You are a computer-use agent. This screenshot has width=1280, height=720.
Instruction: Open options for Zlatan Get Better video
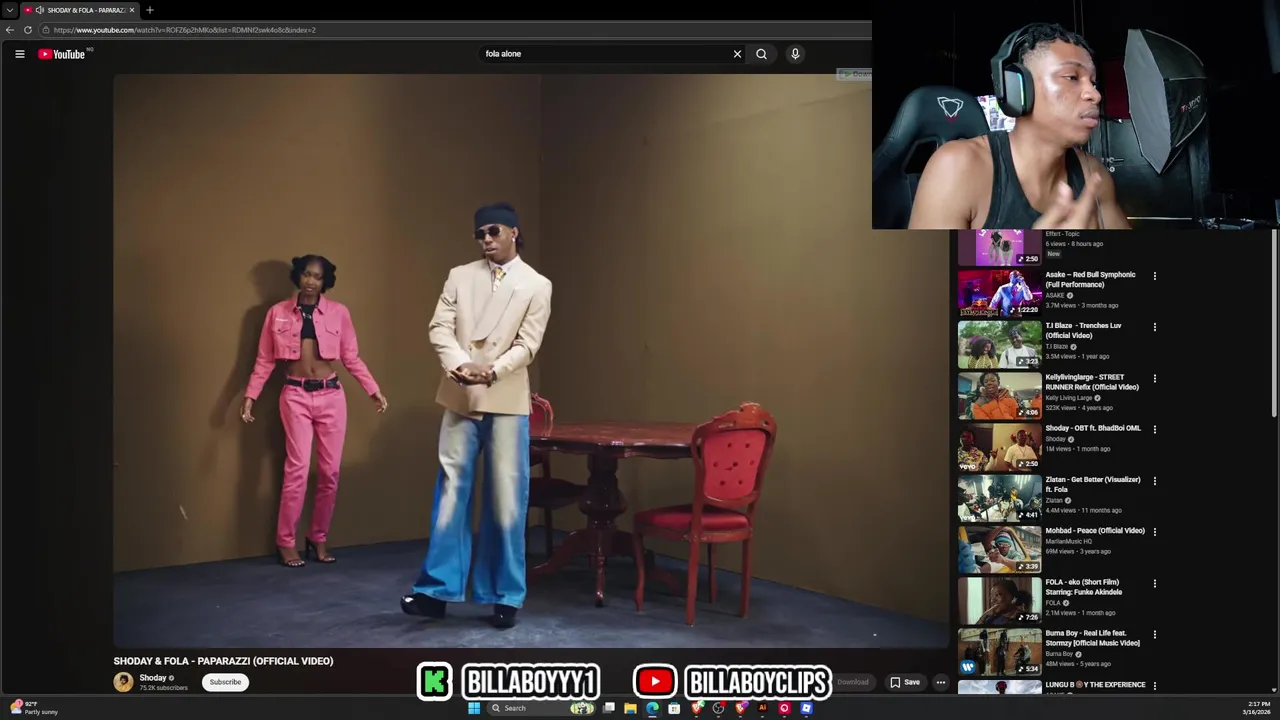[1155, 481]
